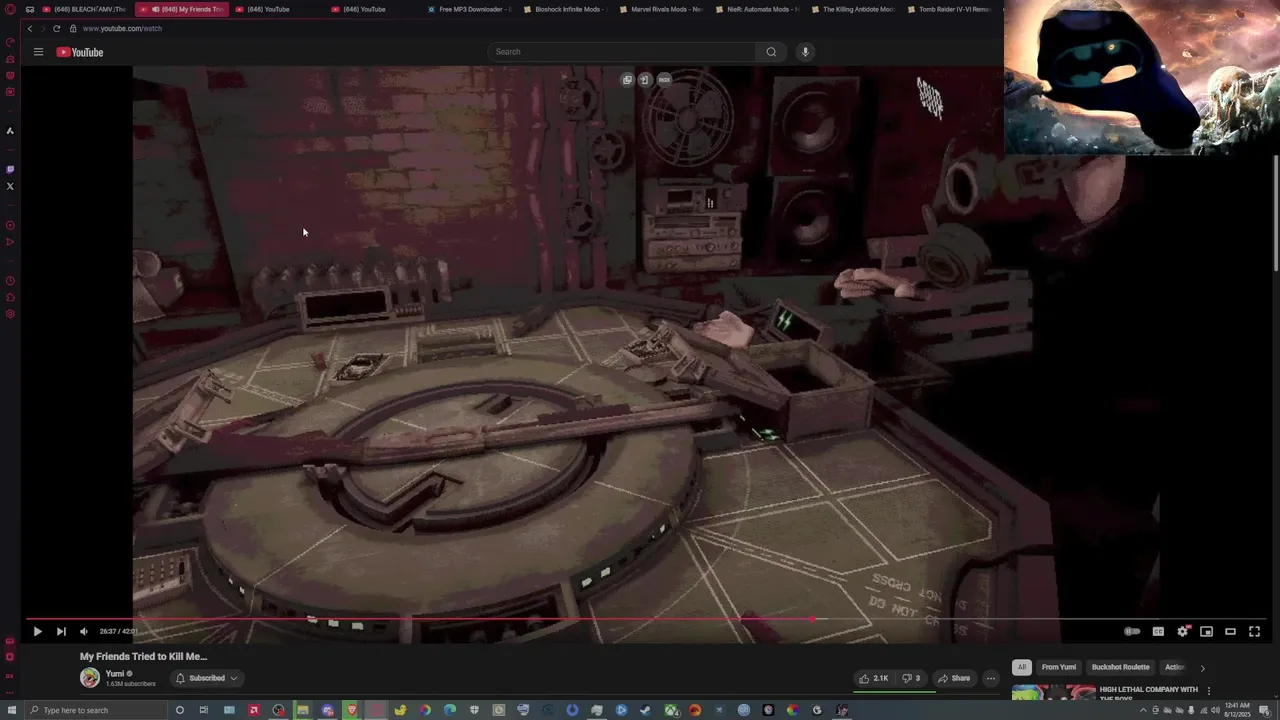Dislike the video
Image resolution: width=1280 pixels, height=720 pixels.
[x=911, y=678]
